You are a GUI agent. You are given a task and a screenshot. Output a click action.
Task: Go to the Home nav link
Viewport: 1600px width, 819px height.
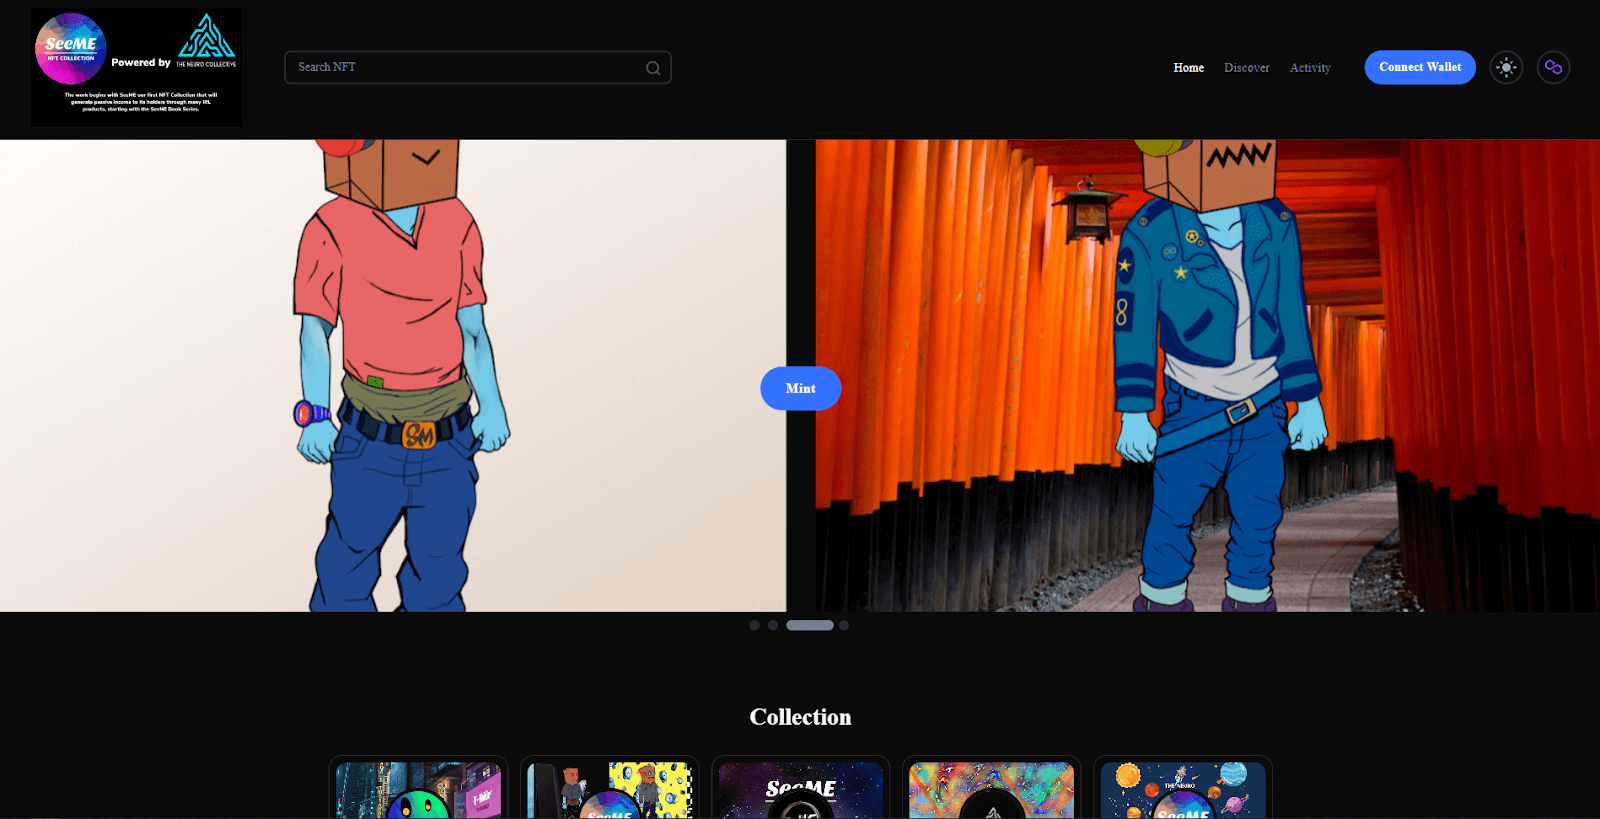point(1188,68)
